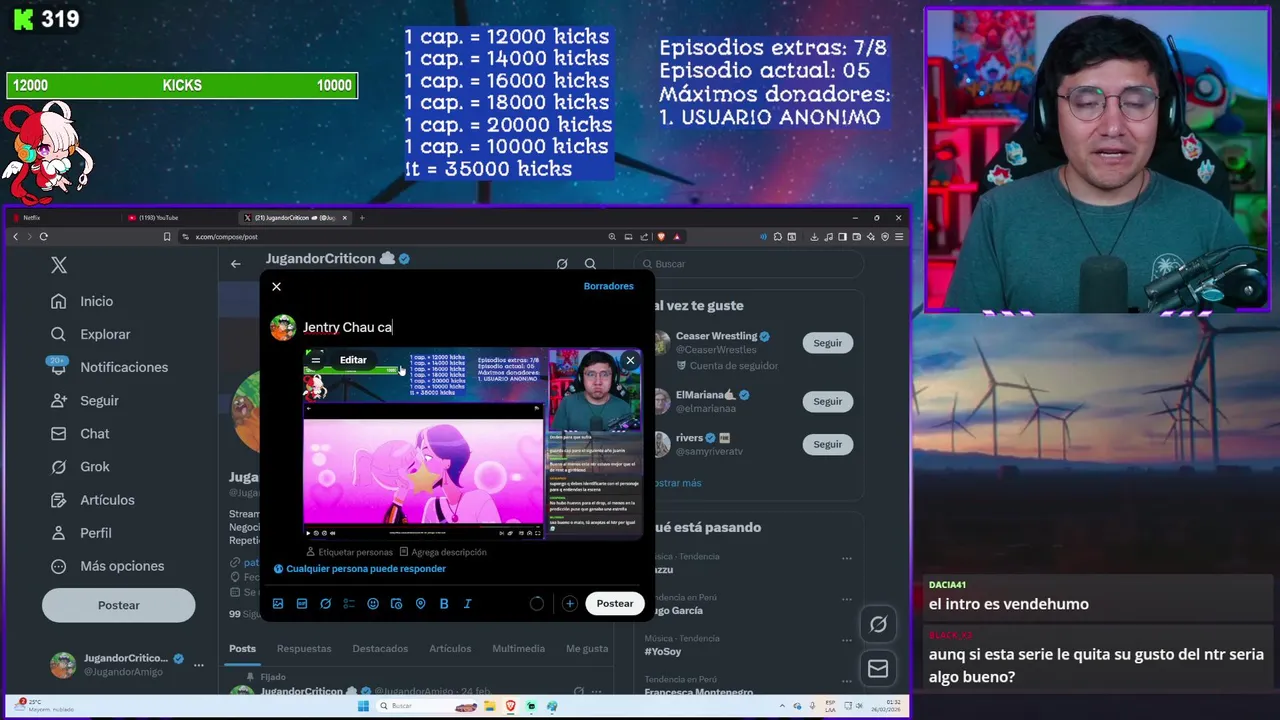
Task: Toggle bold formatting in composer
Action: click(x=444, y=604)
